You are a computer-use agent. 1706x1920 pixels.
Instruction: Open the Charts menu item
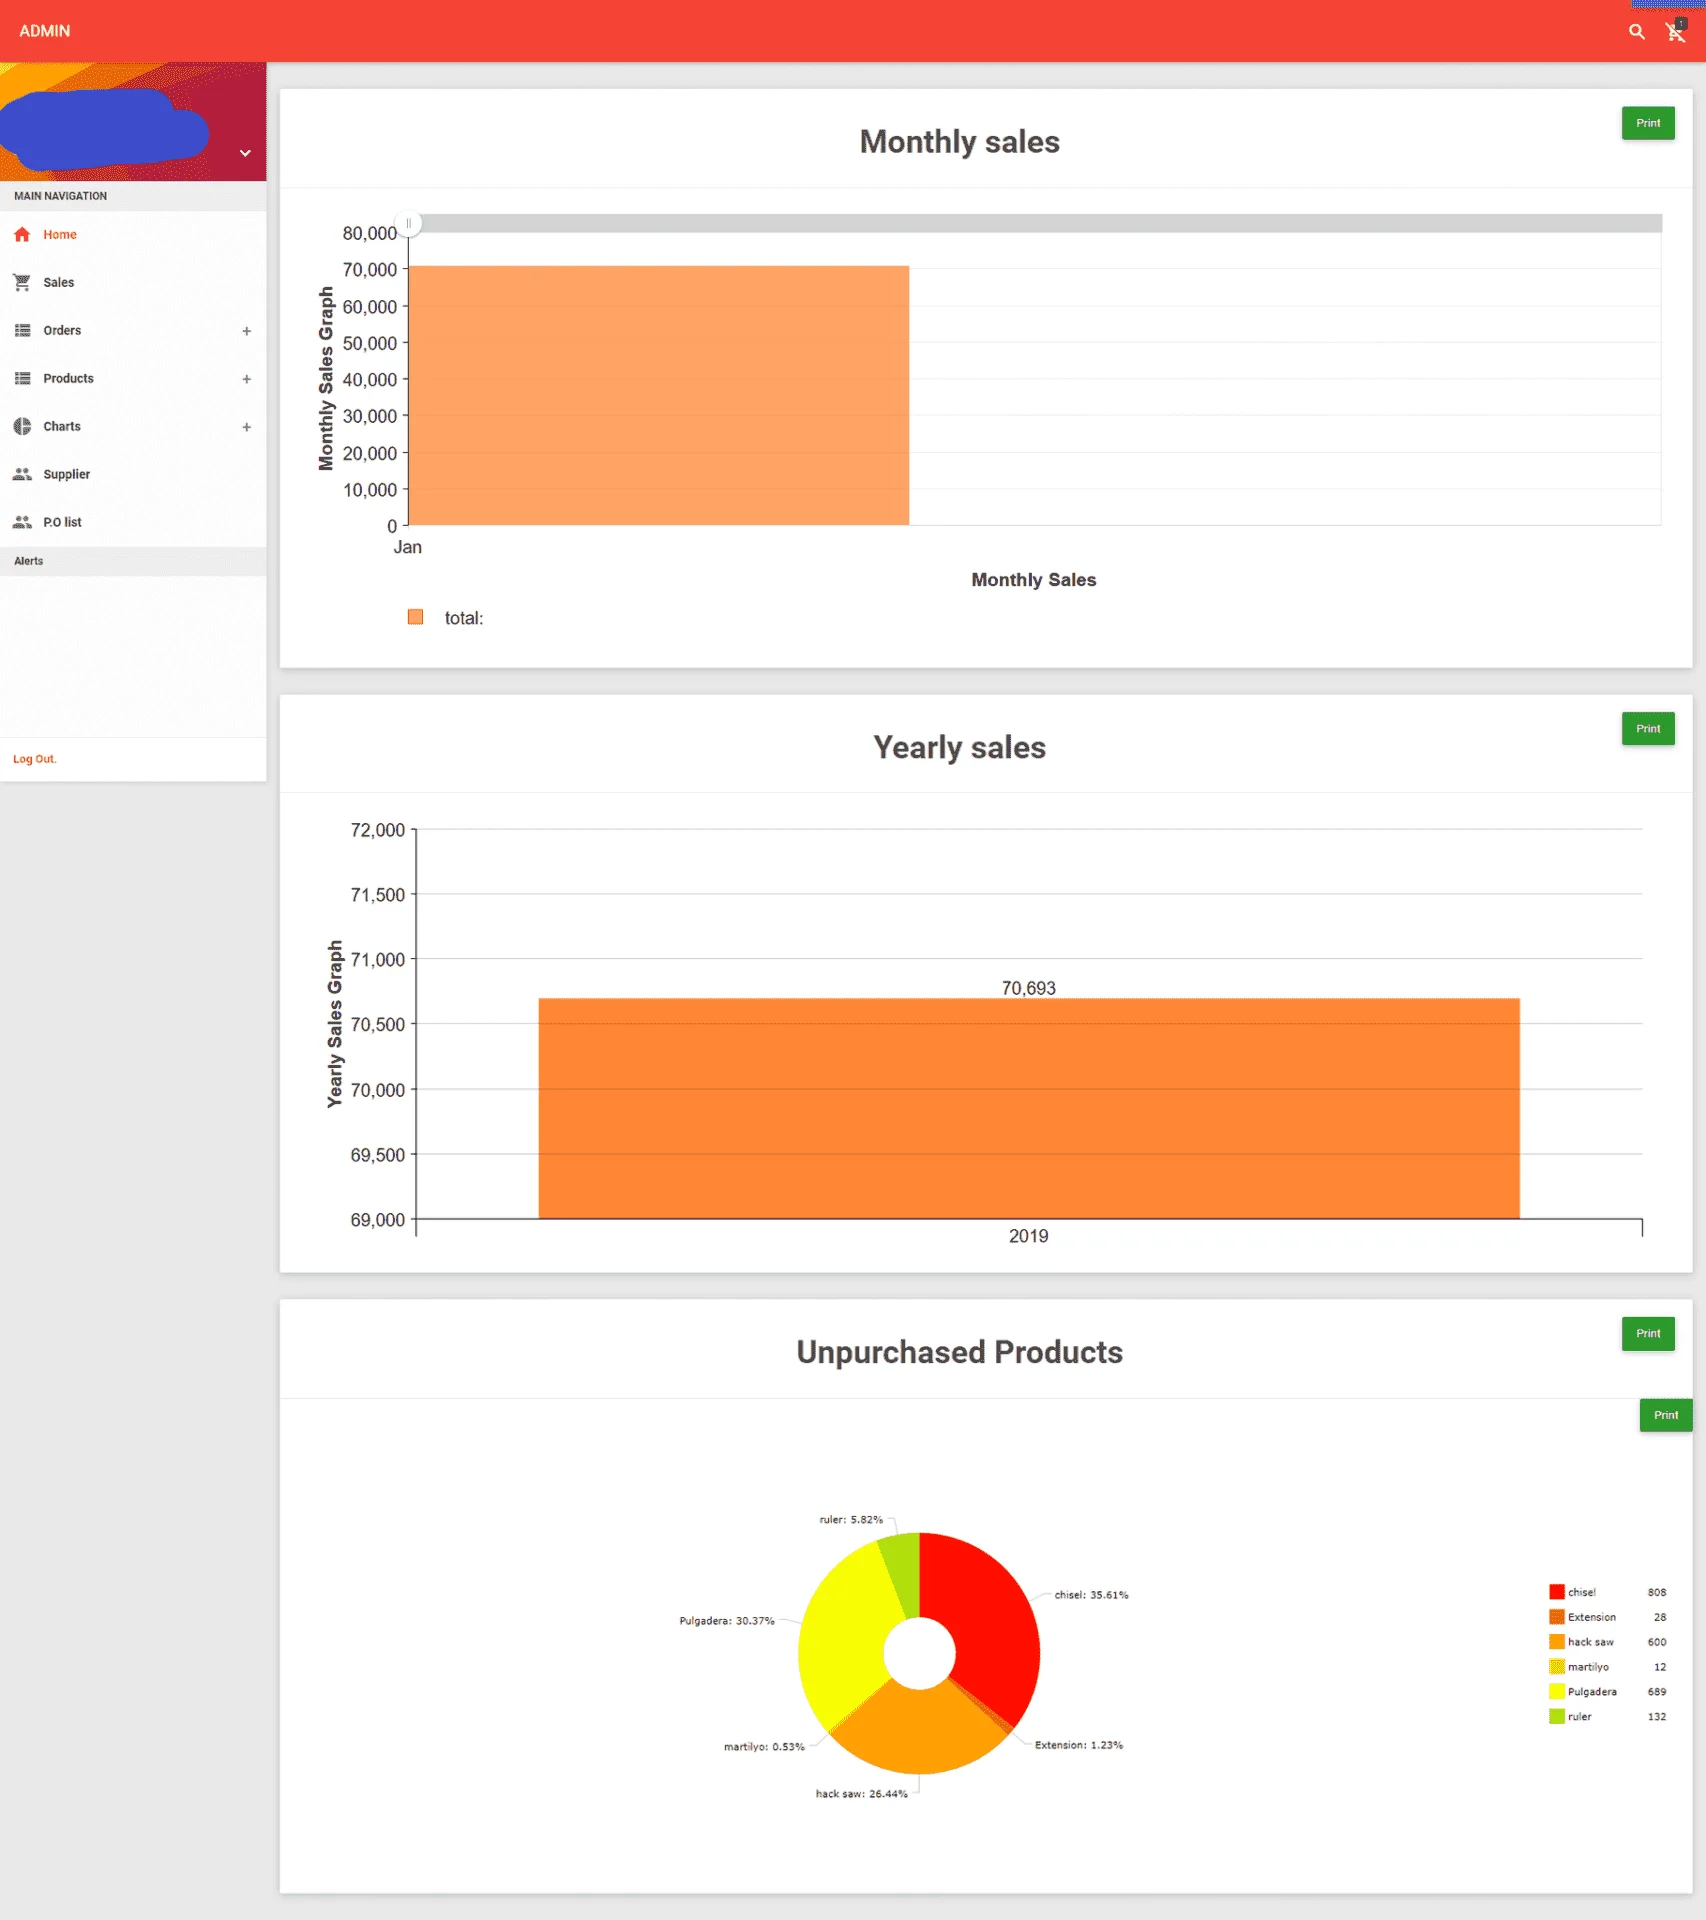[x=133, y=426]
